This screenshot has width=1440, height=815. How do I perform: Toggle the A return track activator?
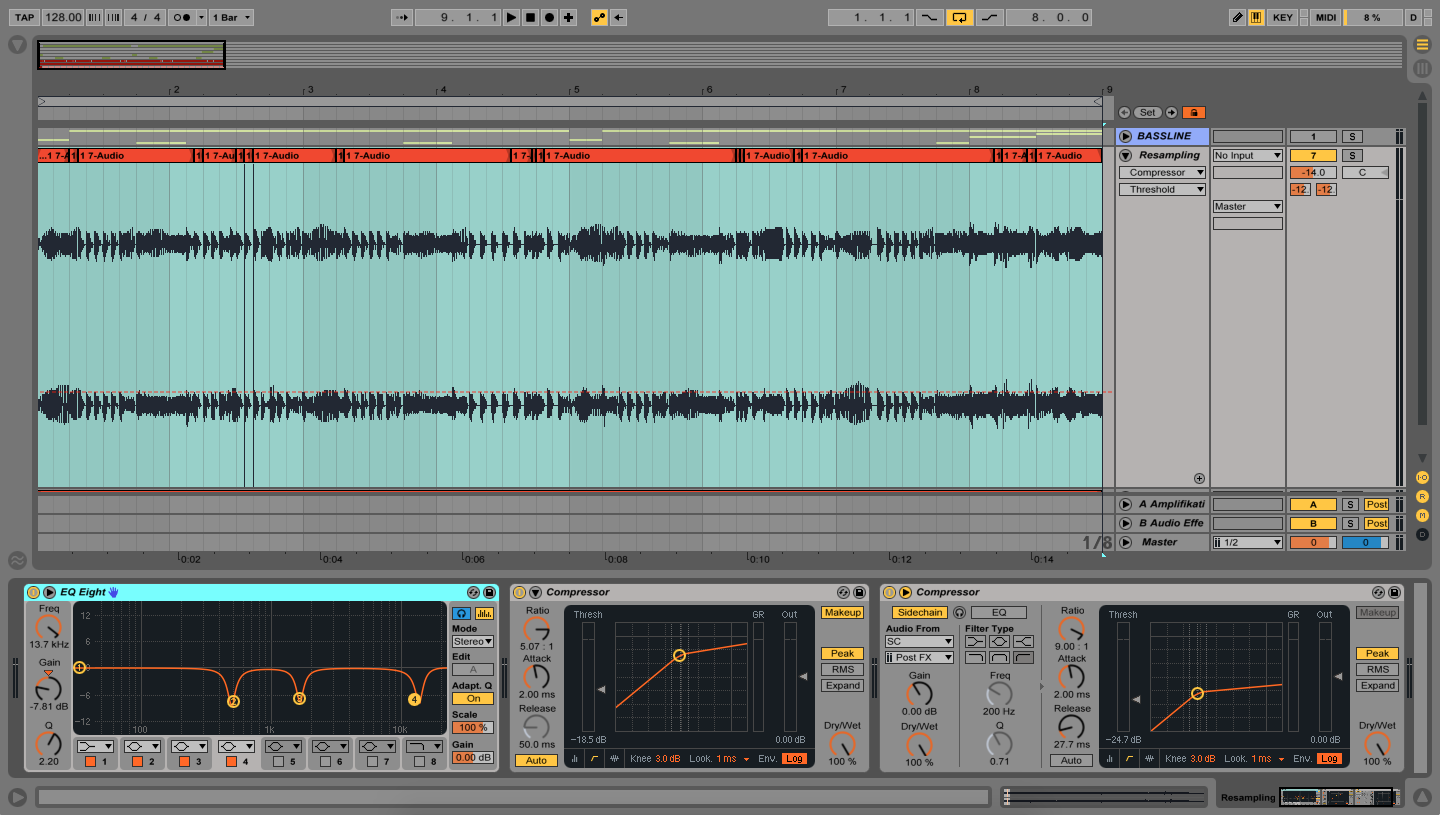pyautogui.click(x=1313, y=504)
